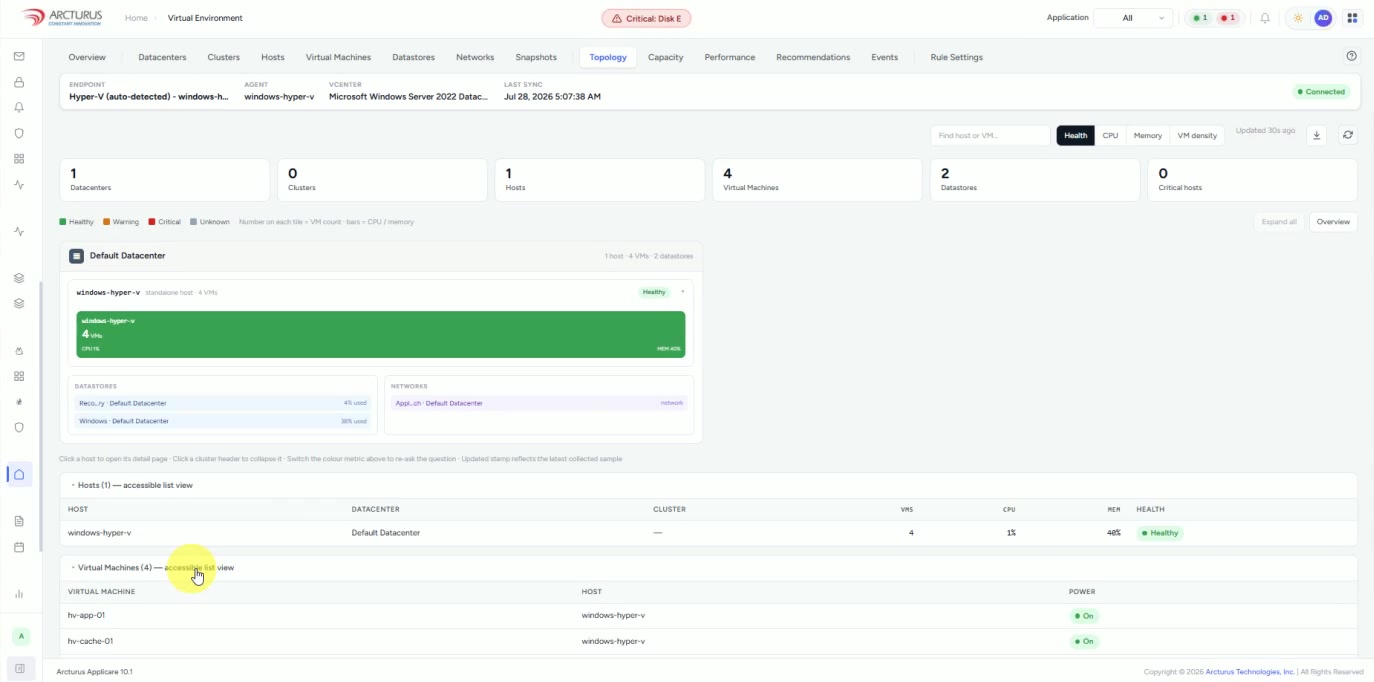1374x682 pixels.
Task: Click the Appl..ch network row
Action: pyautogui.click(x=539, y=403)
